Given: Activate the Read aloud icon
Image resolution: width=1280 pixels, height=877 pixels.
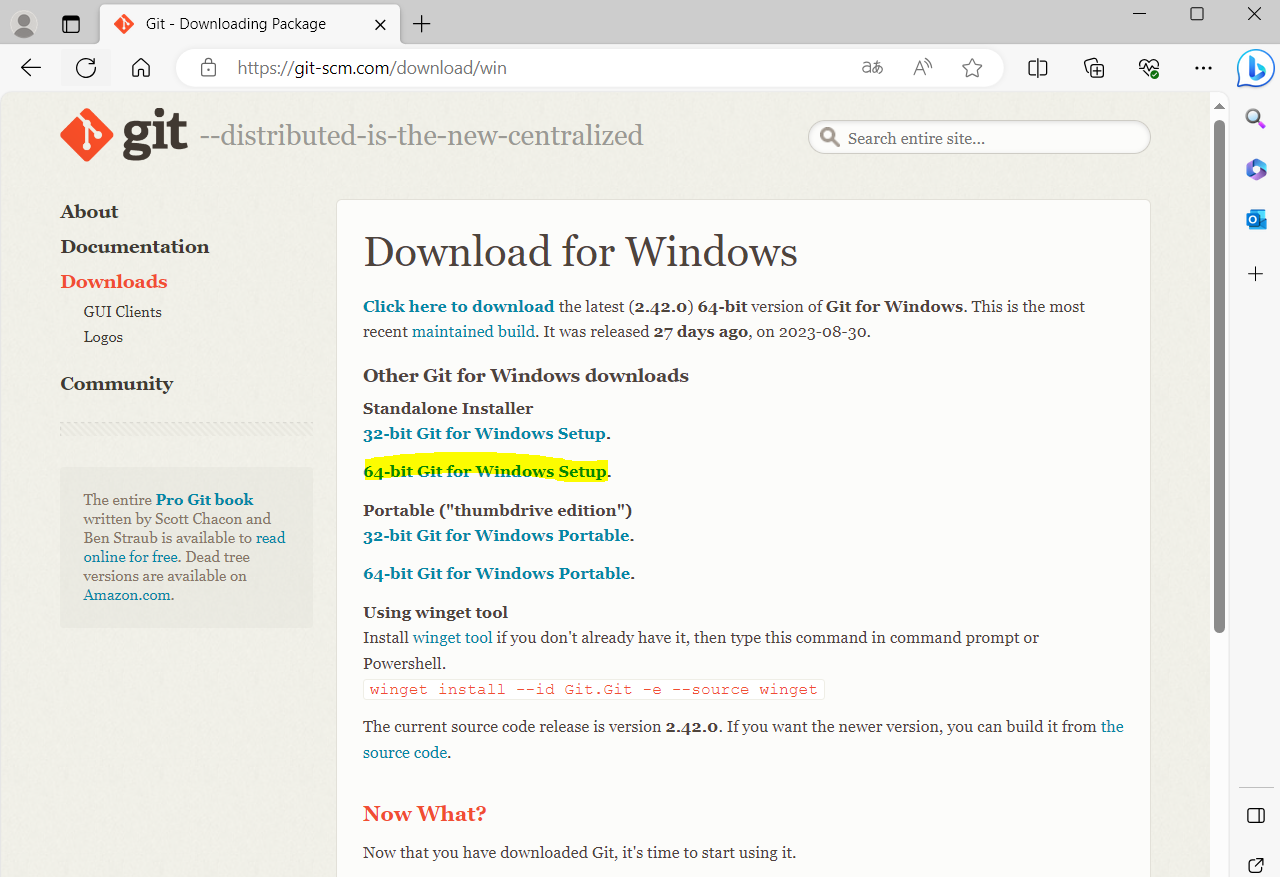Looking at the screenshot, I should tap(923, 68).
